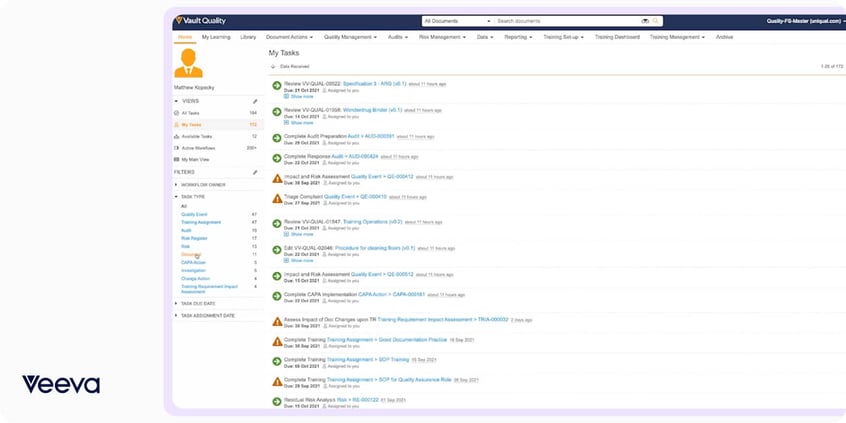The image size is (846, 423).
Task: Filter tasks by Training Assignment type
Action: [x=201, y=222]
